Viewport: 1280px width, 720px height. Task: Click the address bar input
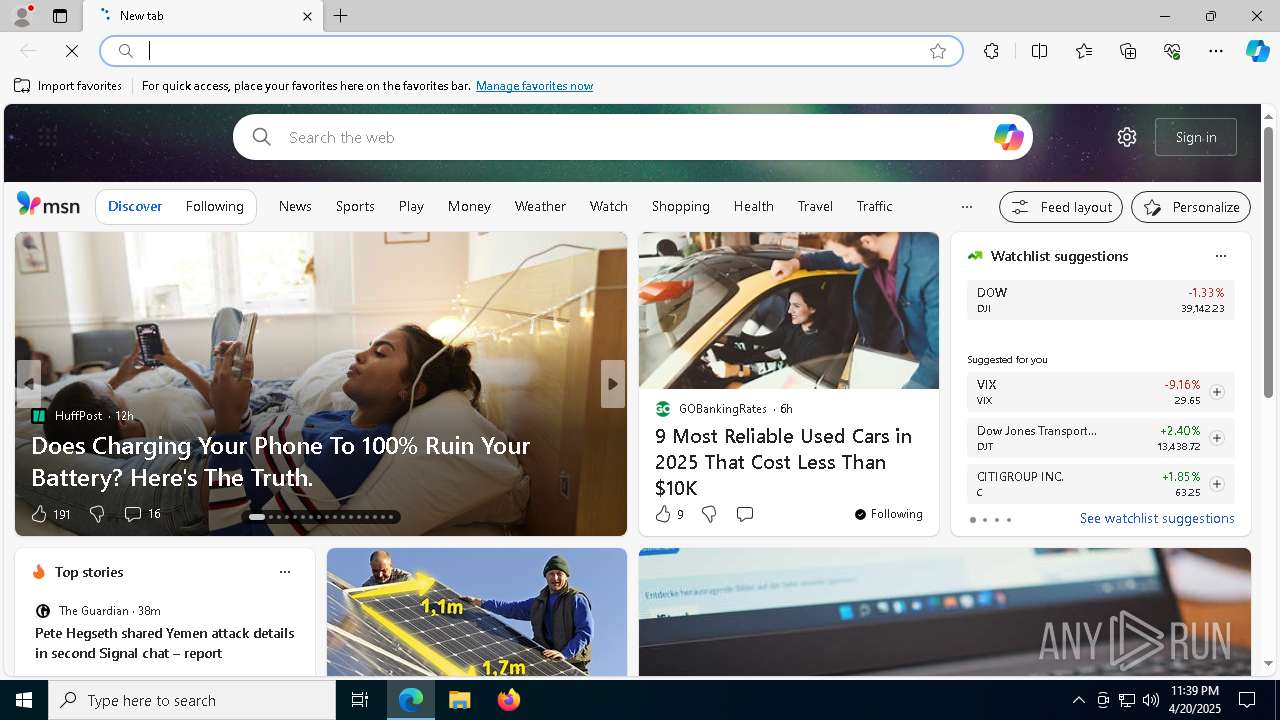530,51
